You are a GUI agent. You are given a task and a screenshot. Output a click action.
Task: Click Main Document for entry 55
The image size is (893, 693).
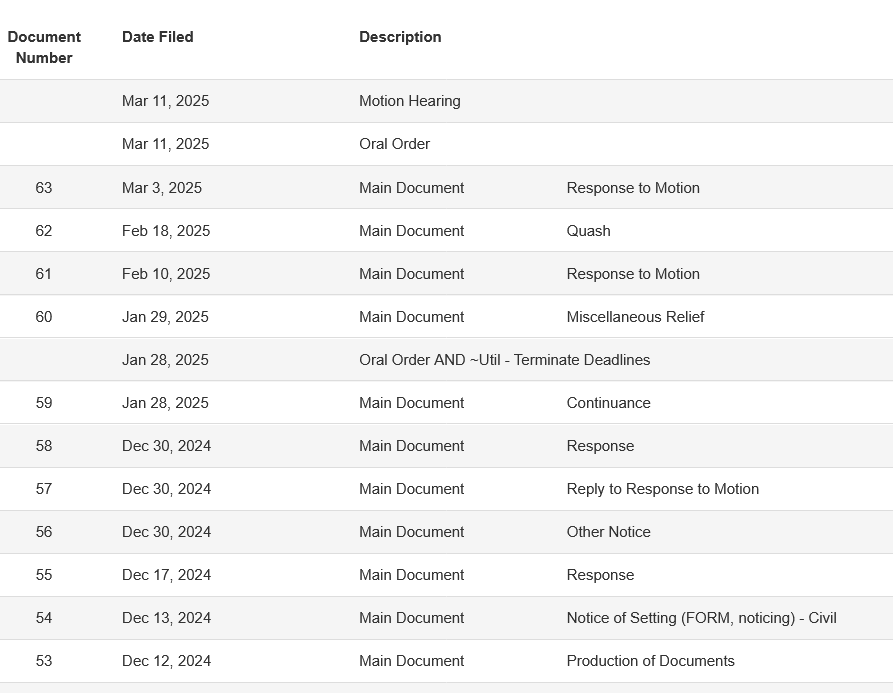tap(412, 575)
